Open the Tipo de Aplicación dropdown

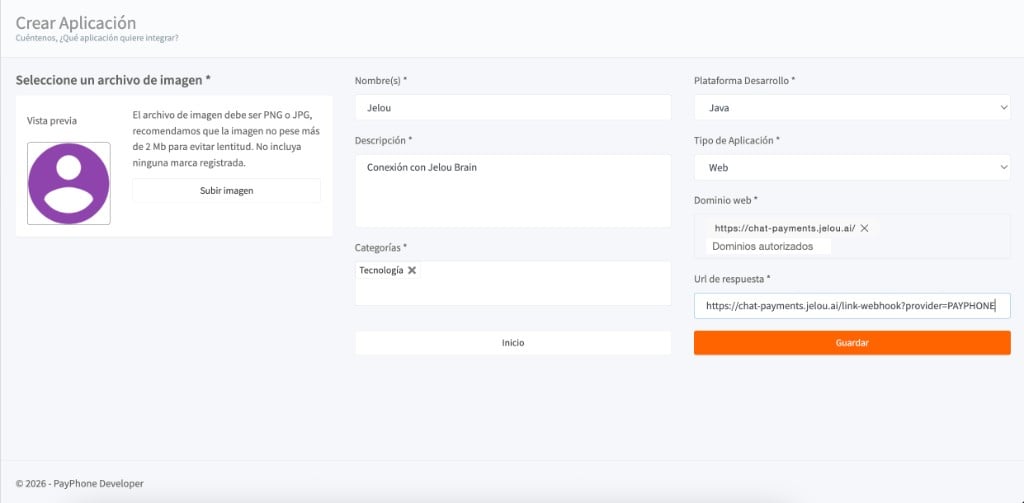pos(852,167)
